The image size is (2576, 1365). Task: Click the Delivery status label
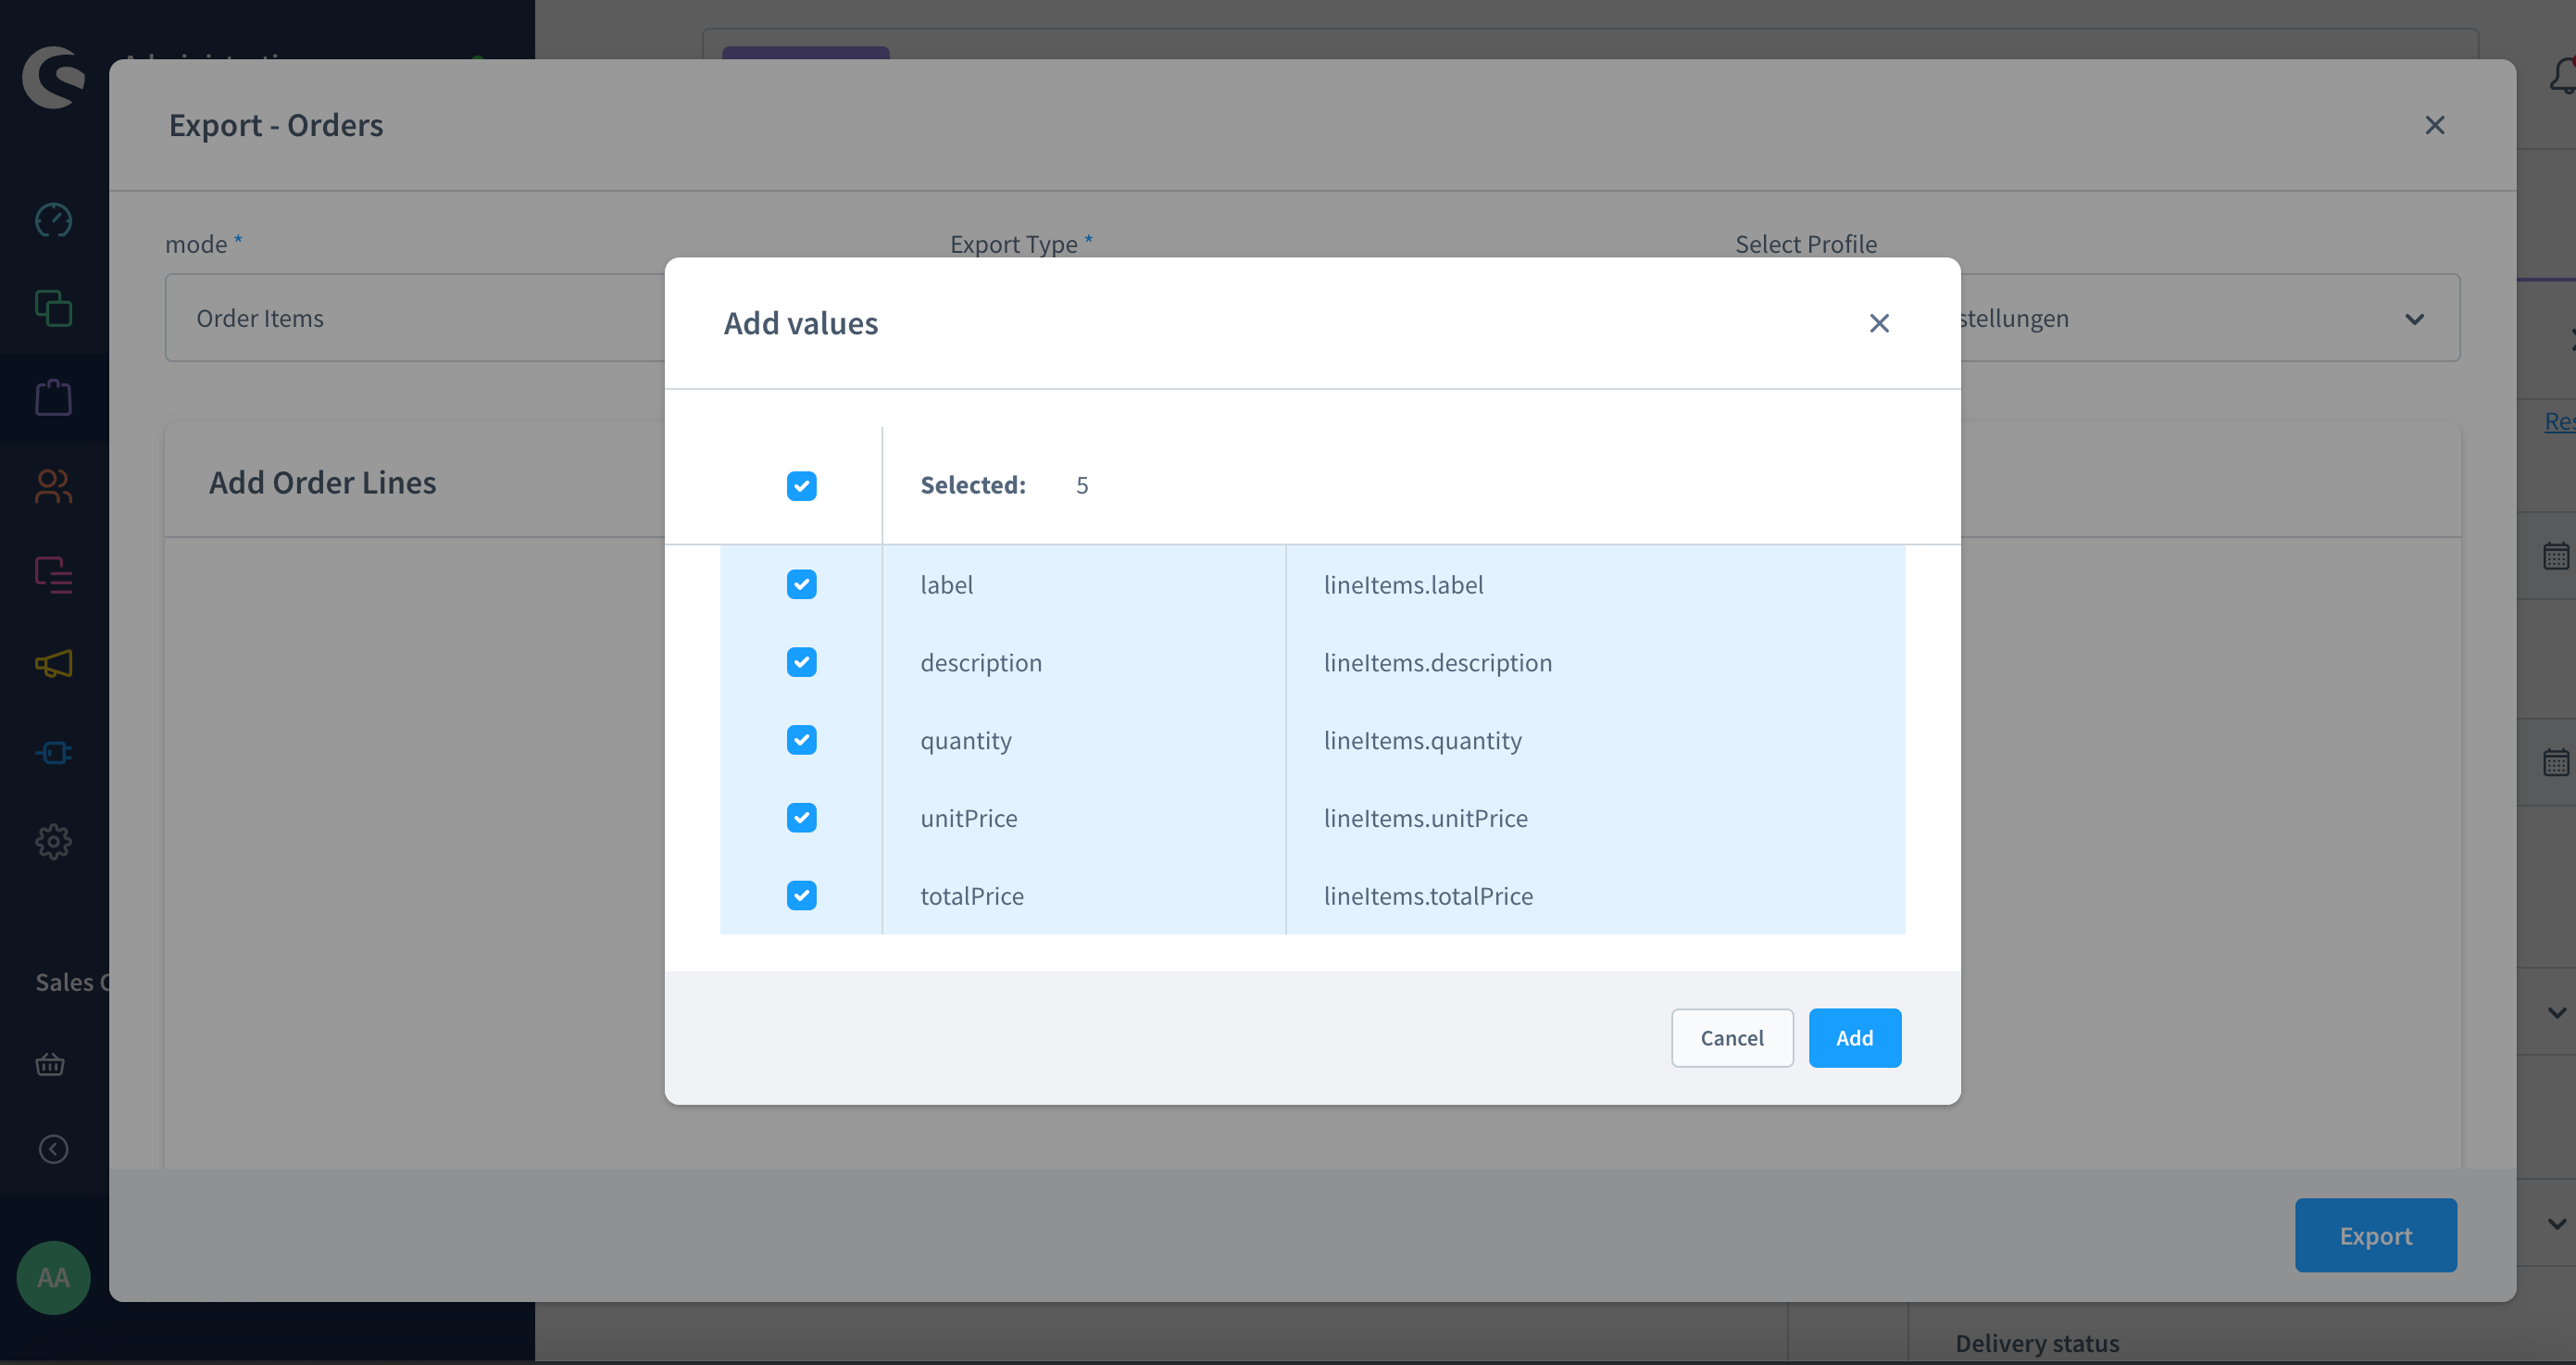[x=2037, y=1343]
